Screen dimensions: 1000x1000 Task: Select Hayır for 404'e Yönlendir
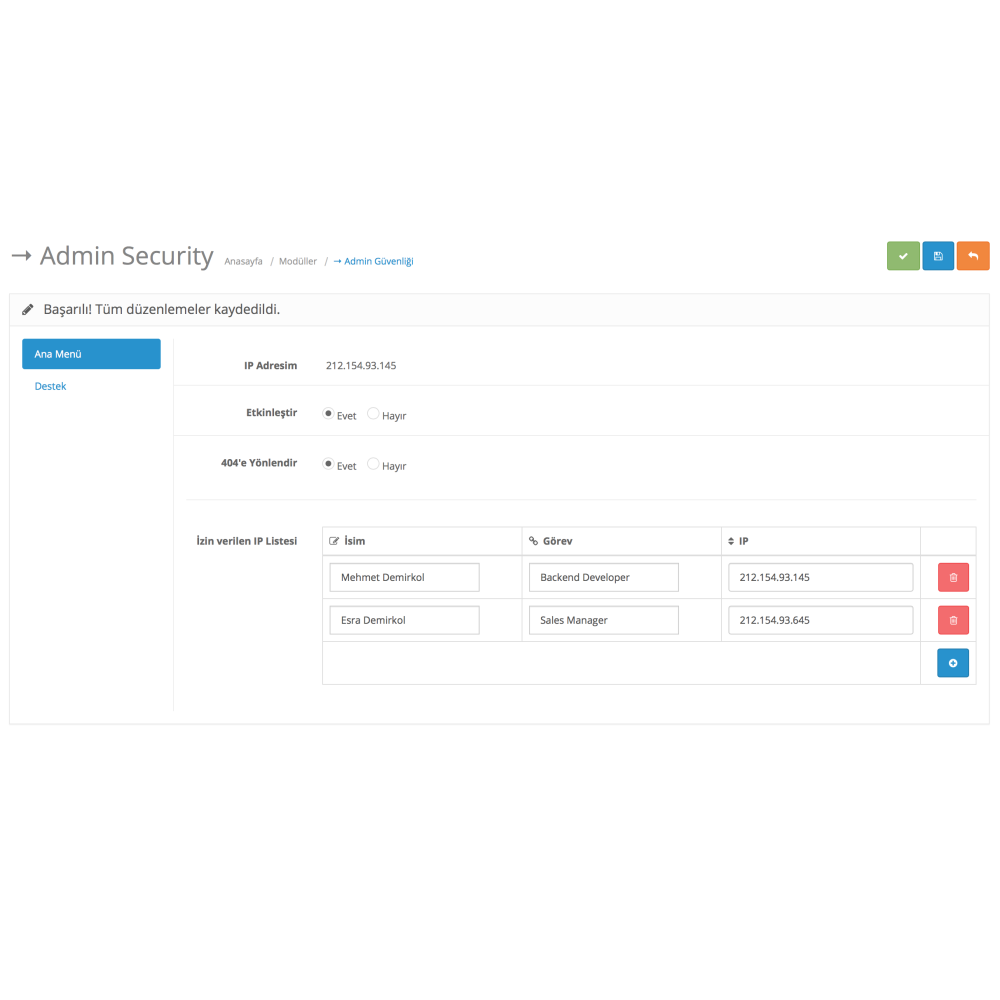(371, 464)
